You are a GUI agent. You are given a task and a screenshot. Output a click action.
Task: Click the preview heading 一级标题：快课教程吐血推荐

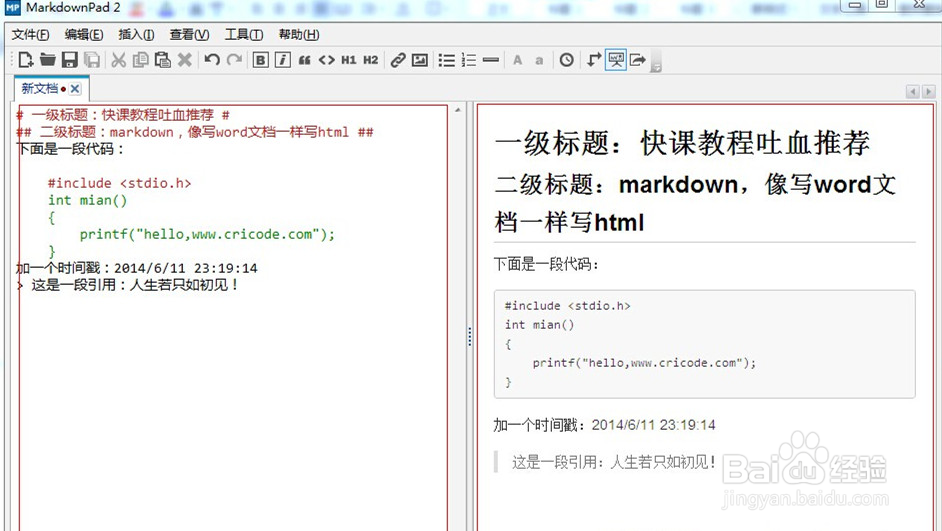click(x=682, y=143)
